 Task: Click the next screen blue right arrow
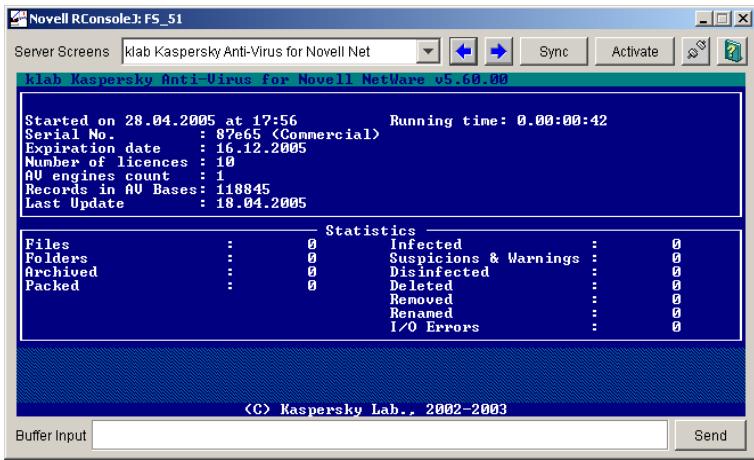(x=498, y=51)
